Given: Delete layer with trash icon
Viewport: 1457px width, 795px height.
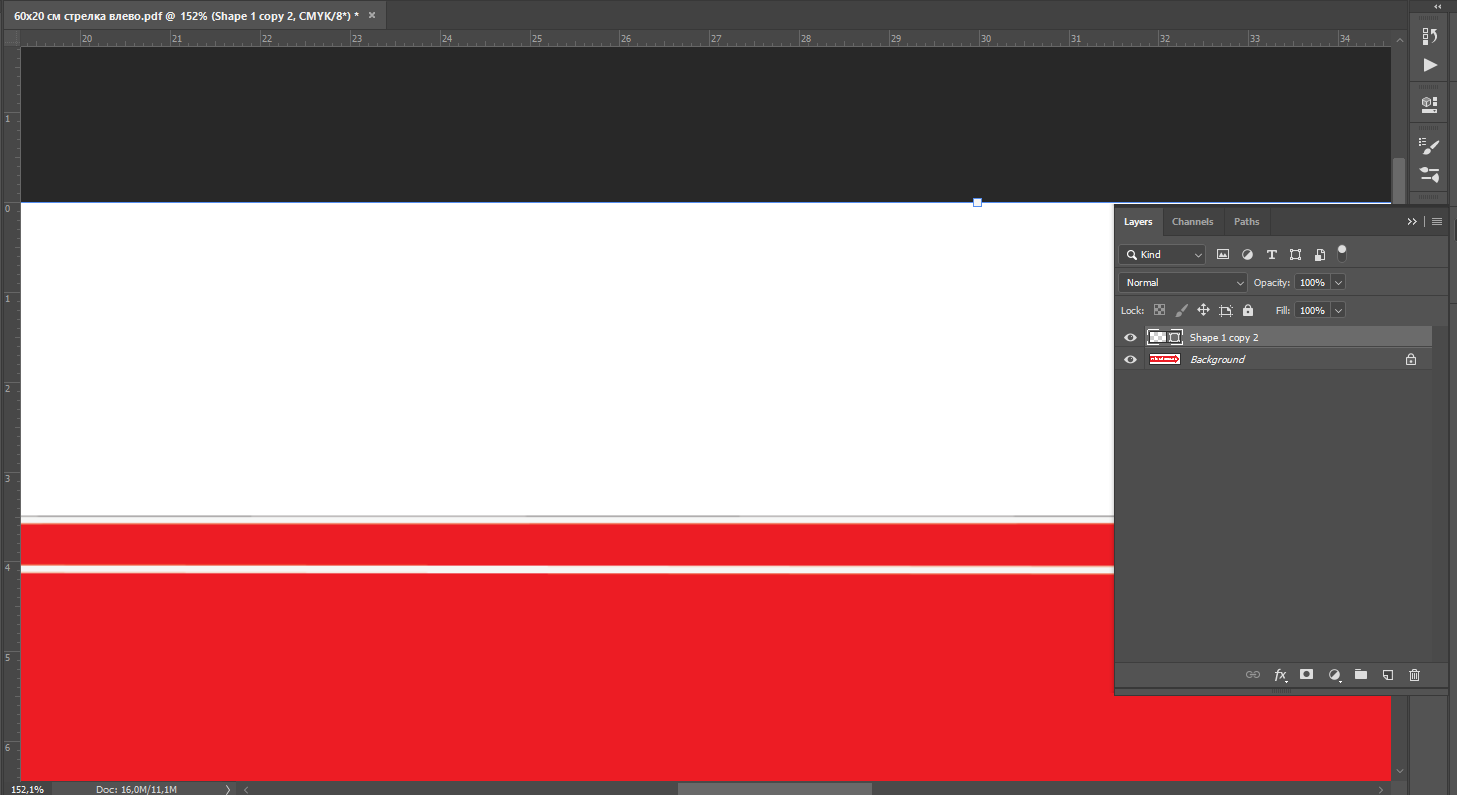Looking at the screenshot, I should (x=1414, y=675).
